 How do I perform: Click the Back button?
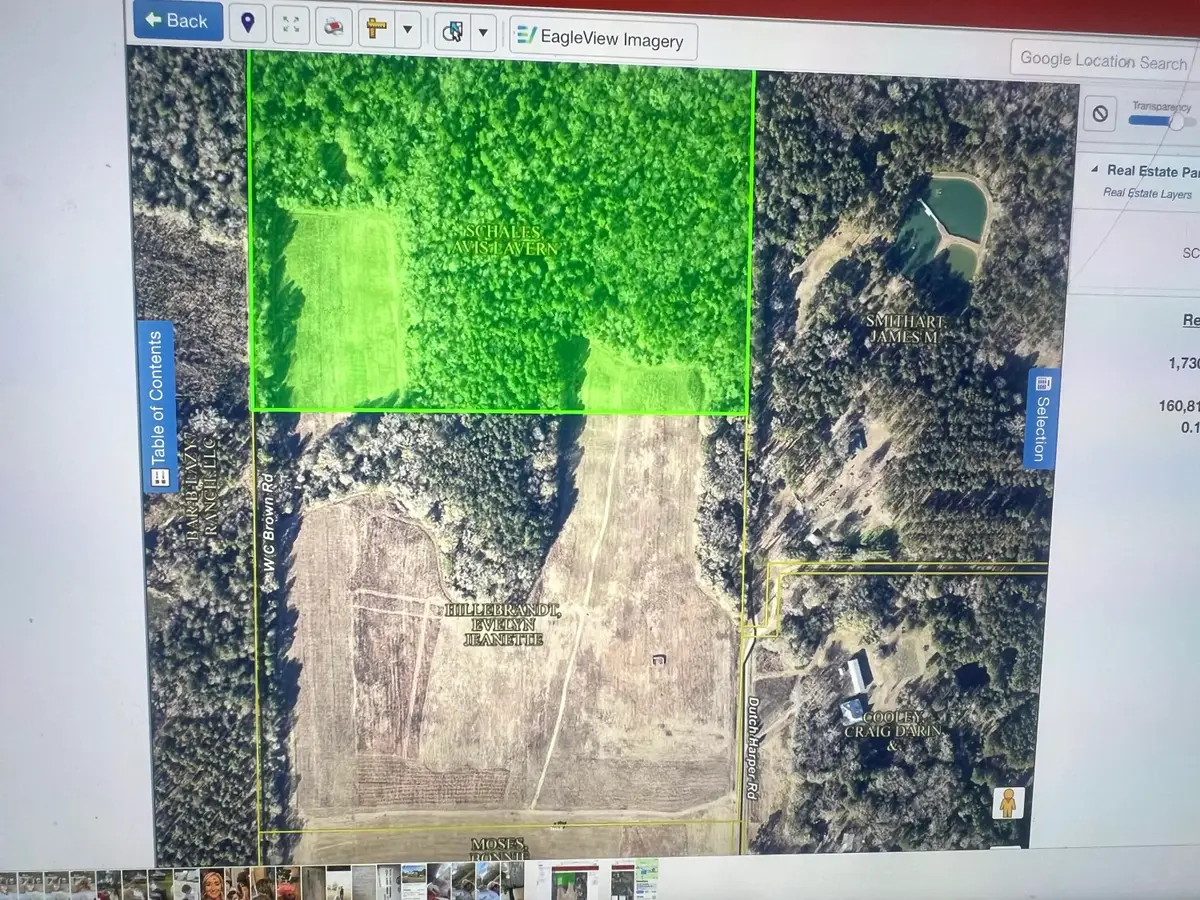(177, 20)
